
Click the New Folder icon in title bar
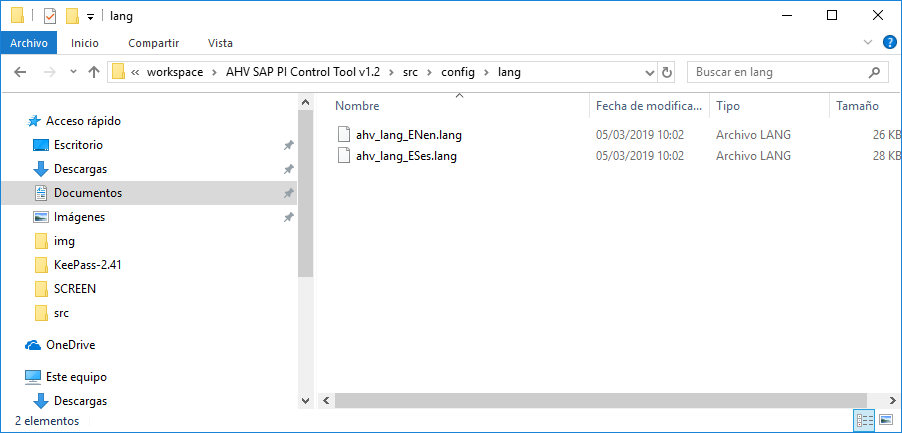(72, 16)
